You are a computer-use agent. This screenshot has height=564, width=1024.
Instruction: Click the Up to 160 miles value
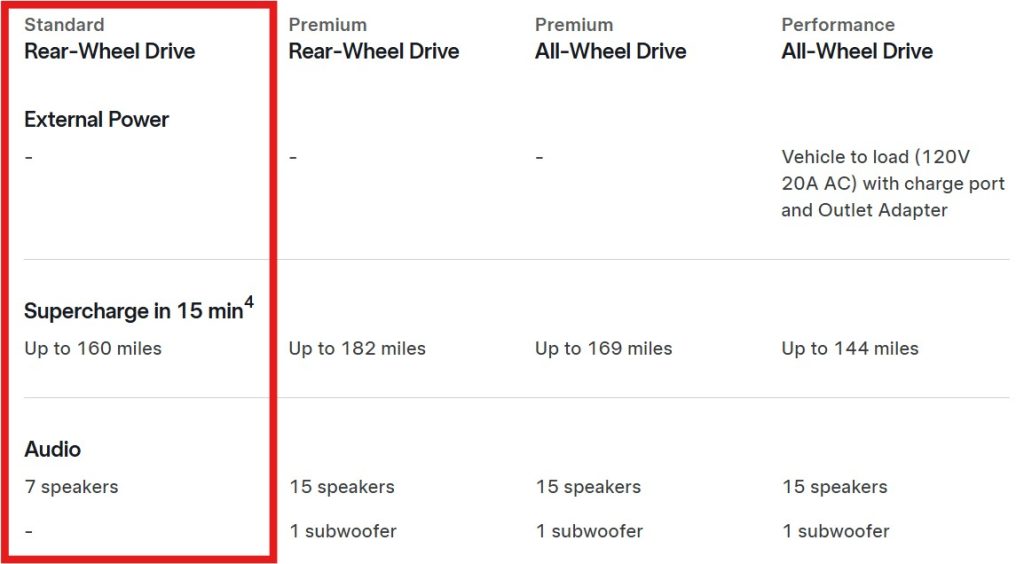tap(93, 348)
